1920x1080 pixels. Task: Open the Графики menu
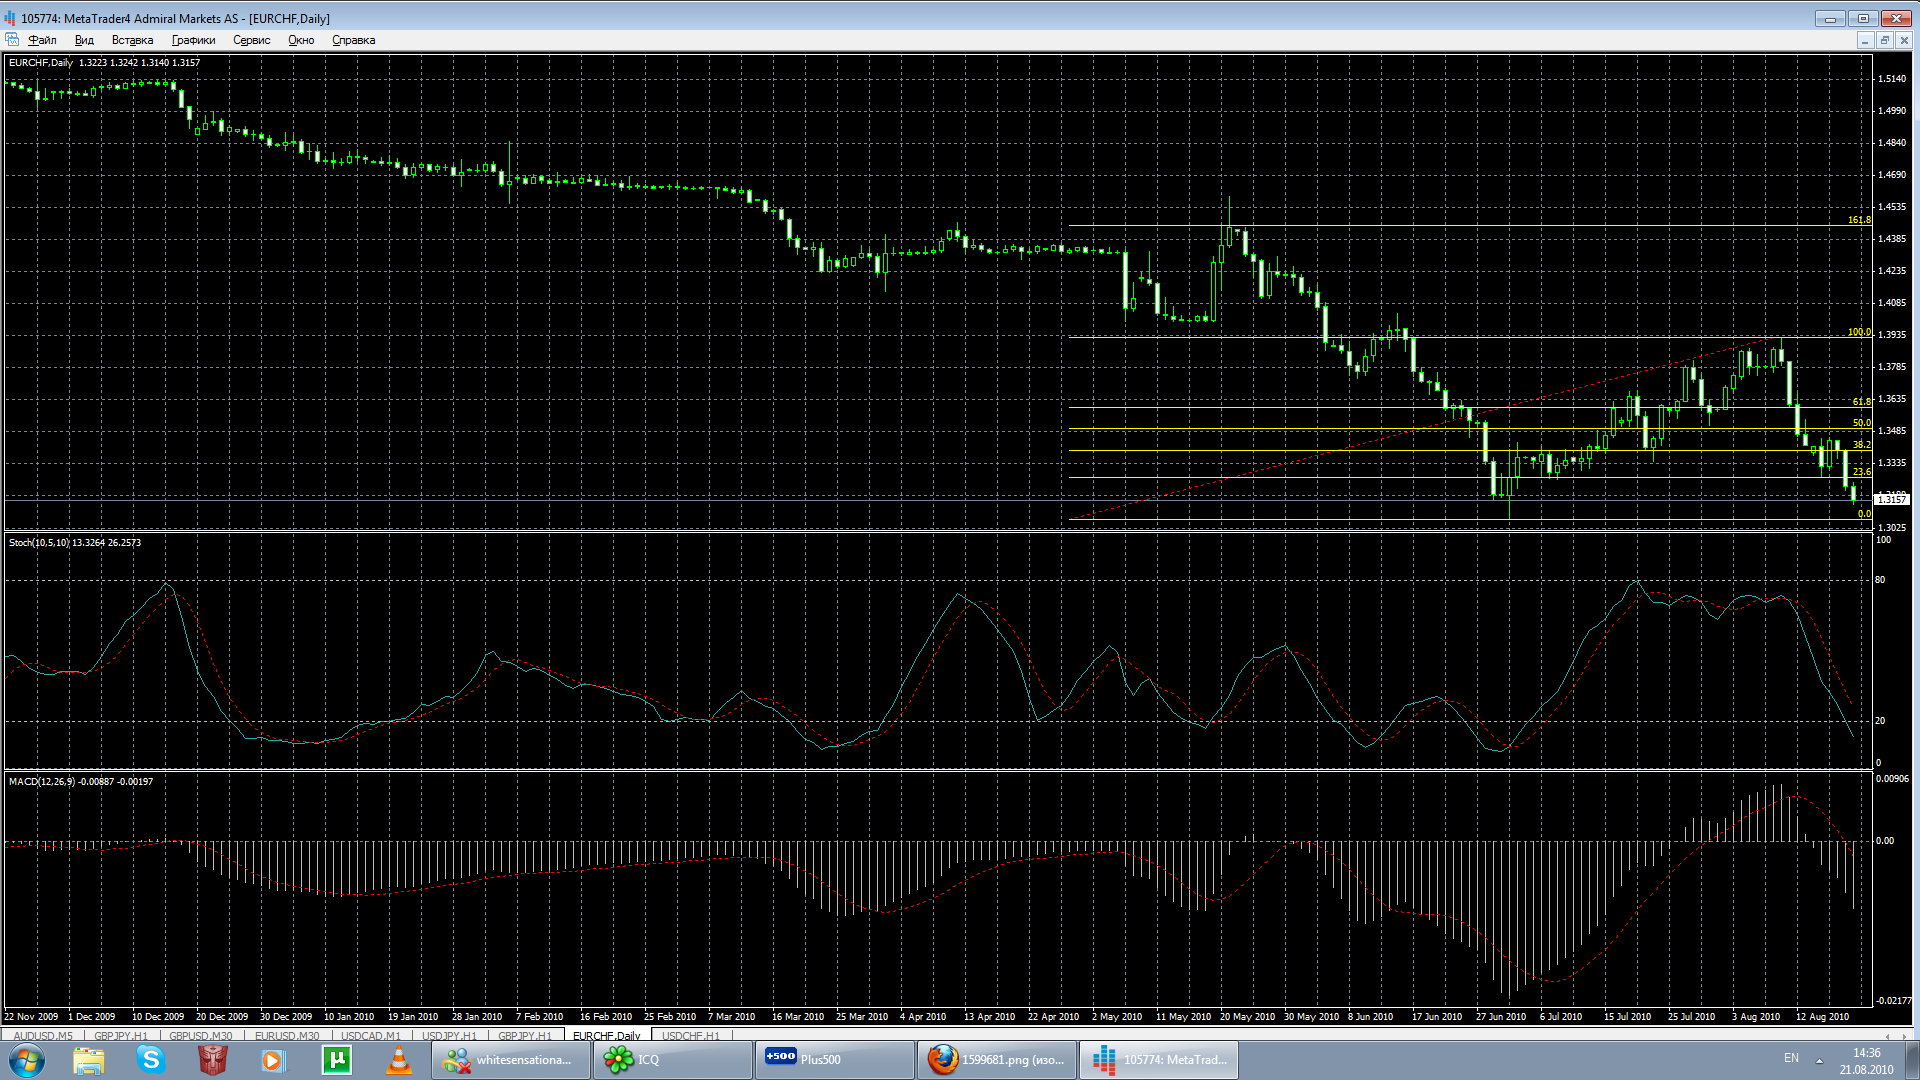pos(193,40)
